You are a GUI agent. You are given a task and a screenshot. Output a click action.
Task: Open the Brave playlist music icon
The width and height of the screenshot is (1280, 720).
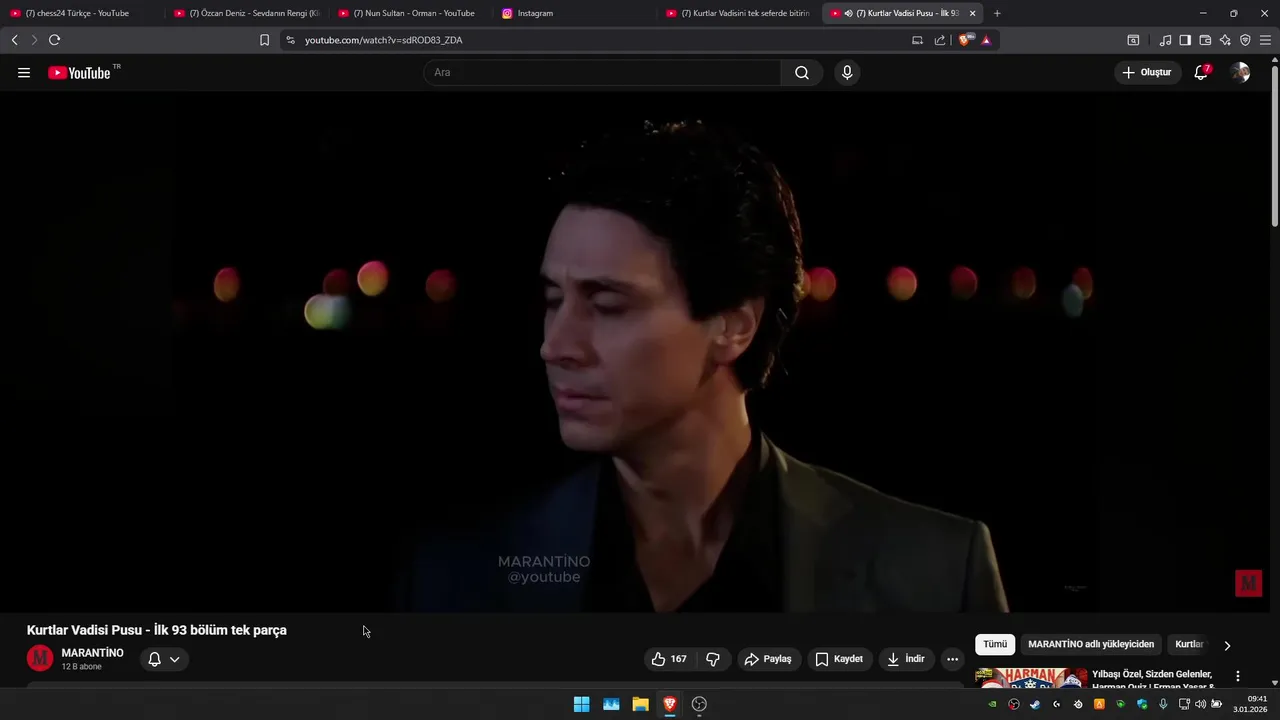(x=1165, y=40)
